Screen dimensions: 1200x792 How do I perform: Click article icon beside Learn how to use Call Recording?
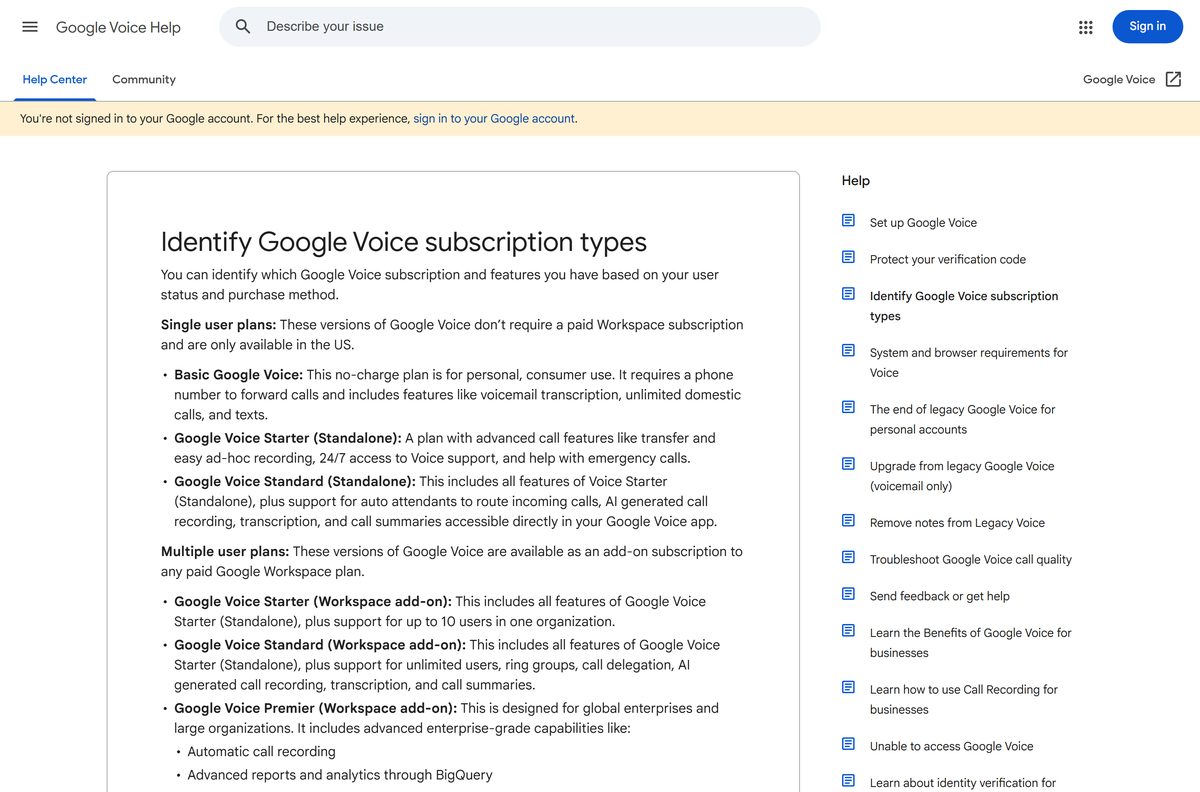click(848, 688)
